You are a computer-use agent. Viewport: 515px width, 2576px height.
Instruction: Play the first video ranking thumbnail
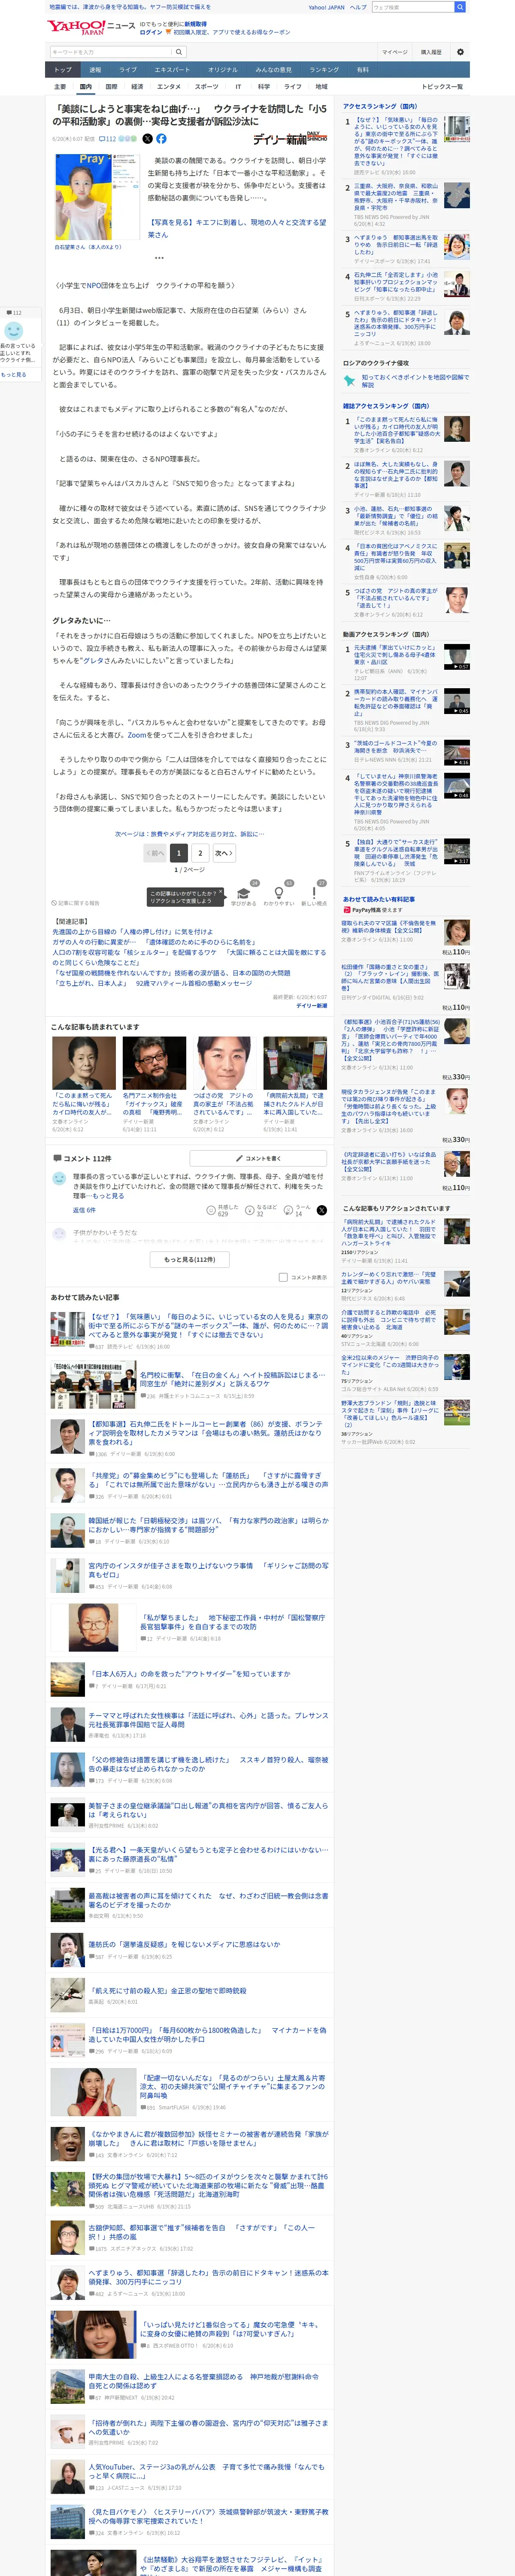[457, 657]
